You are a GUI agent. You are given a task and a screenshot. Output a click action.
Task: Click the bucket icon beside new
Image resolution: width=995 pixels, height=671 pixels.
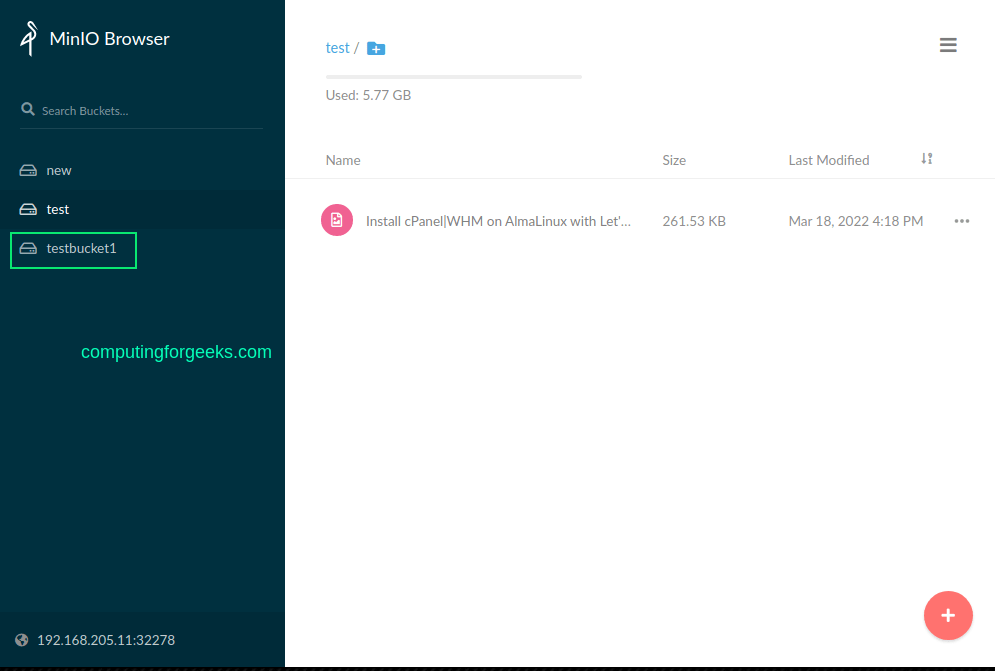click(27, 170)
